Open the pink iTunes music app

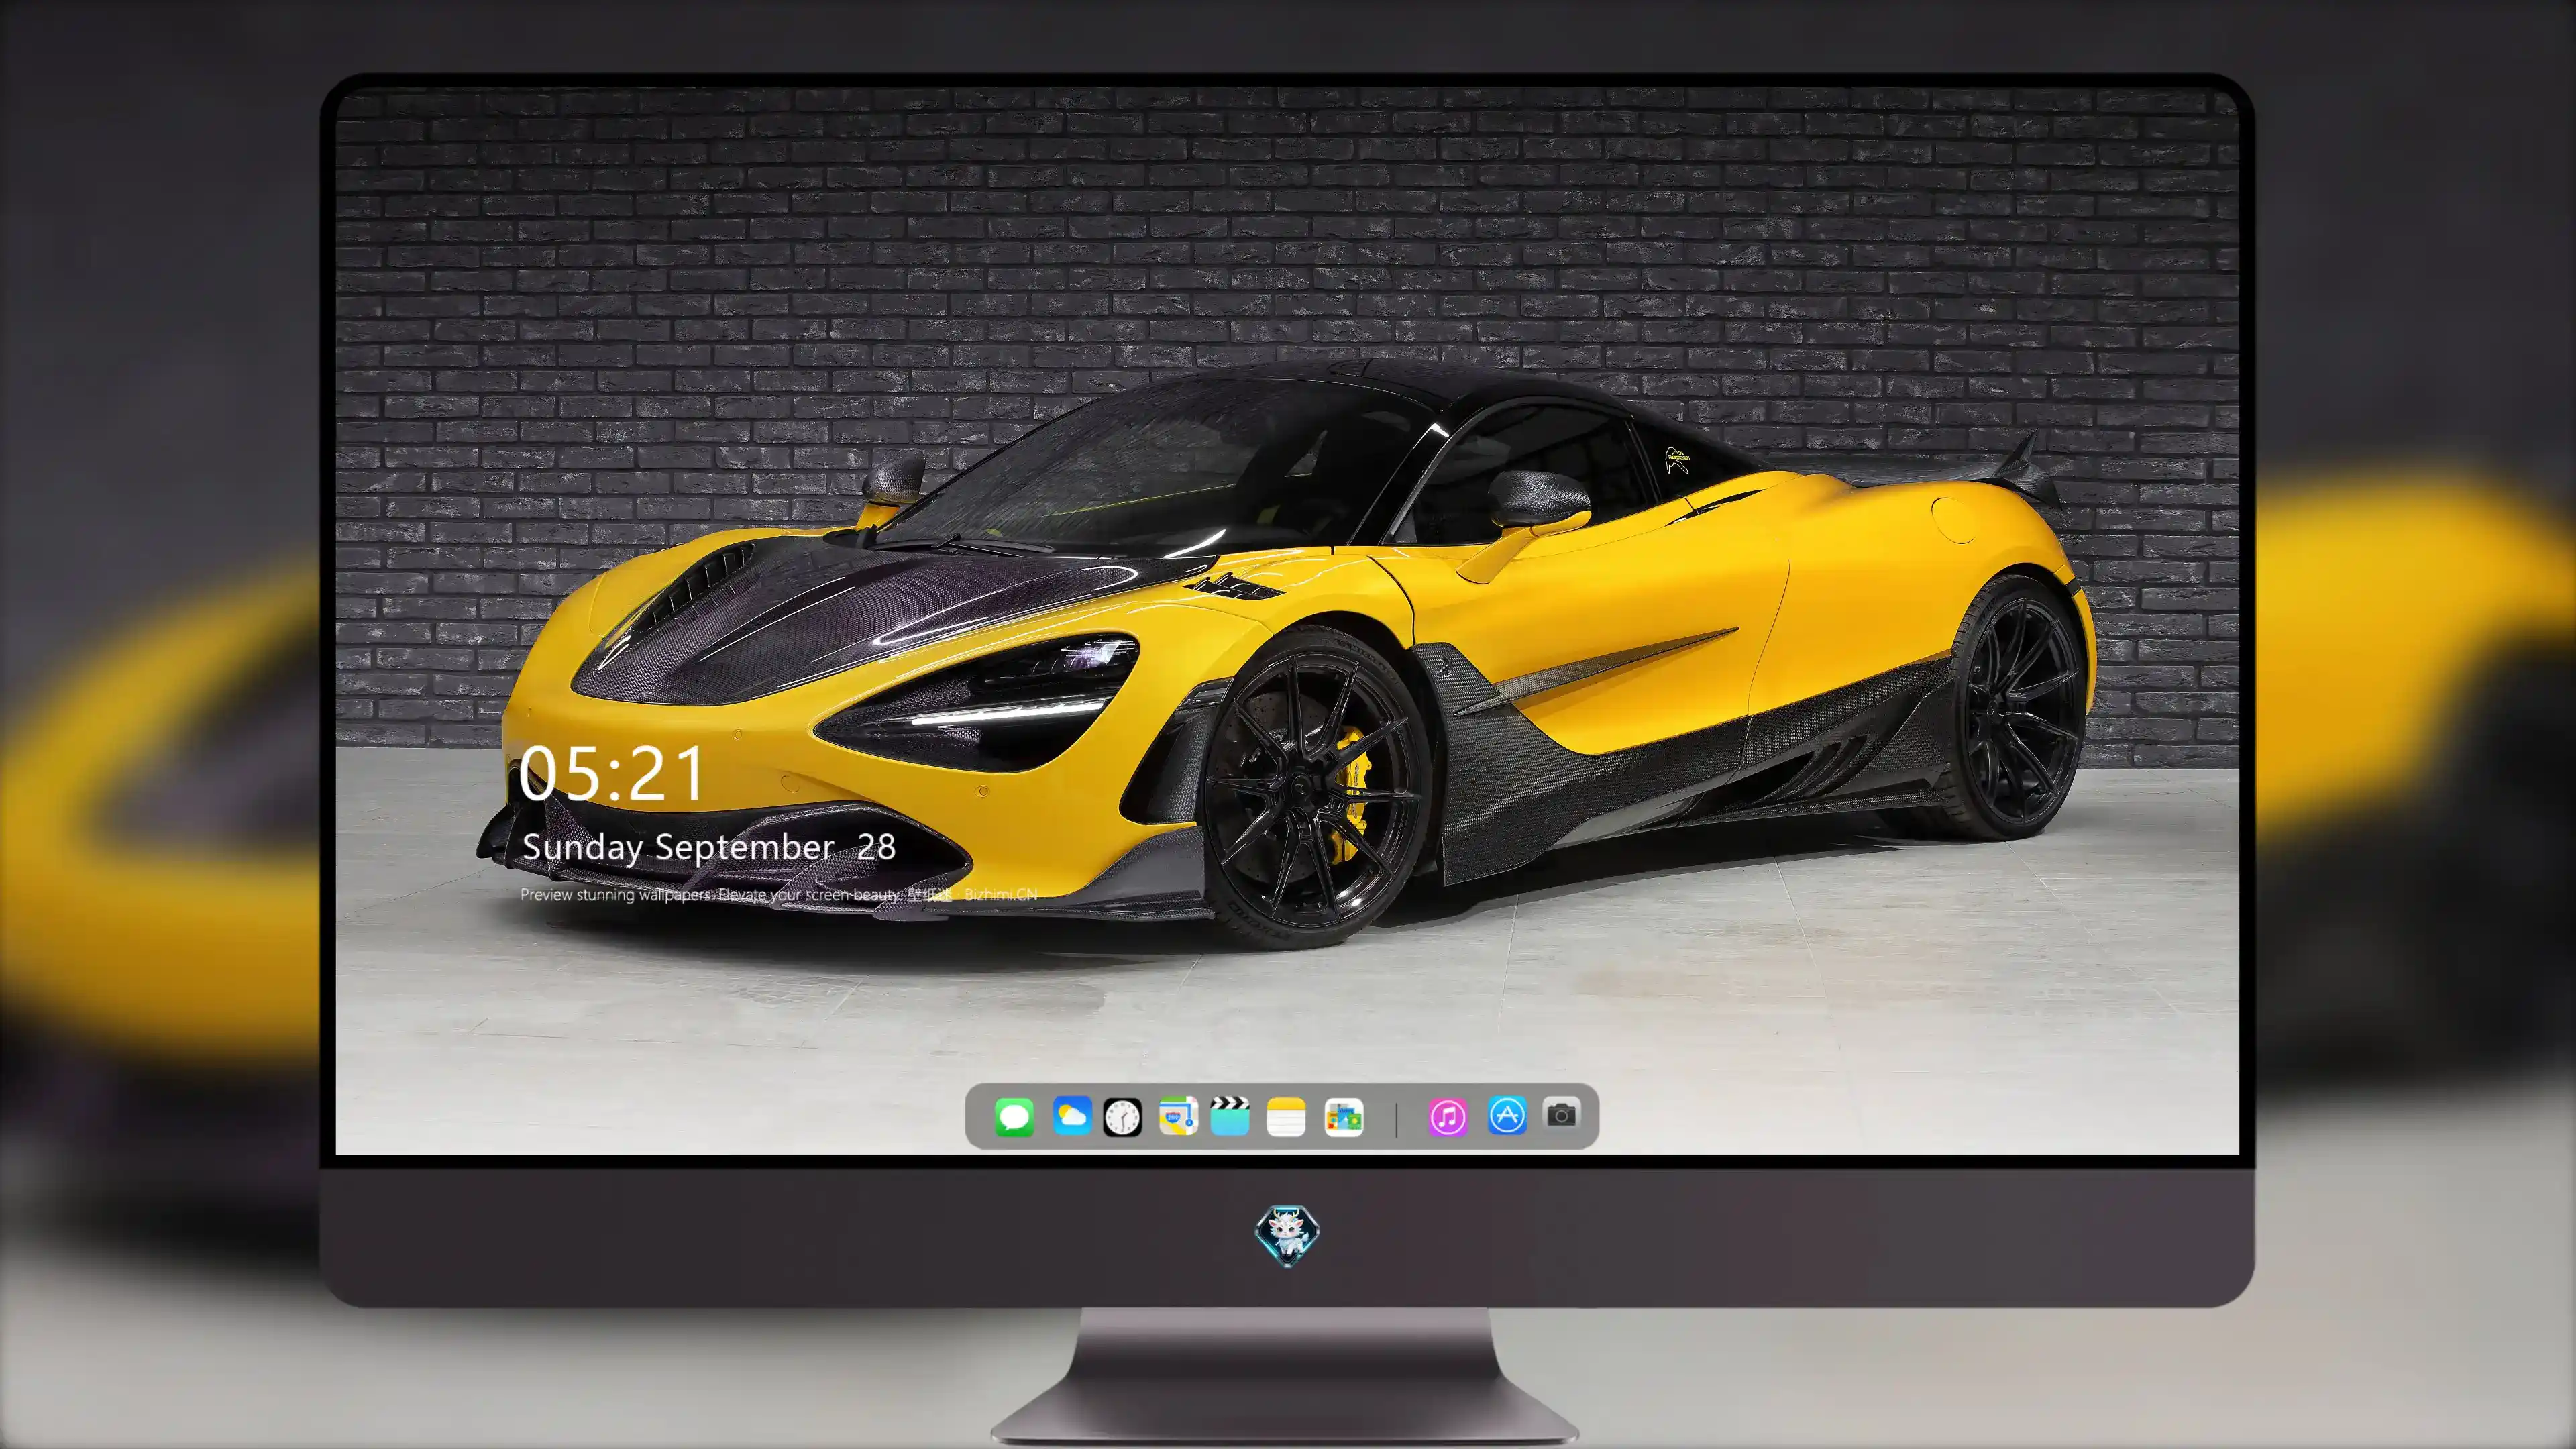[1448, 1117]
